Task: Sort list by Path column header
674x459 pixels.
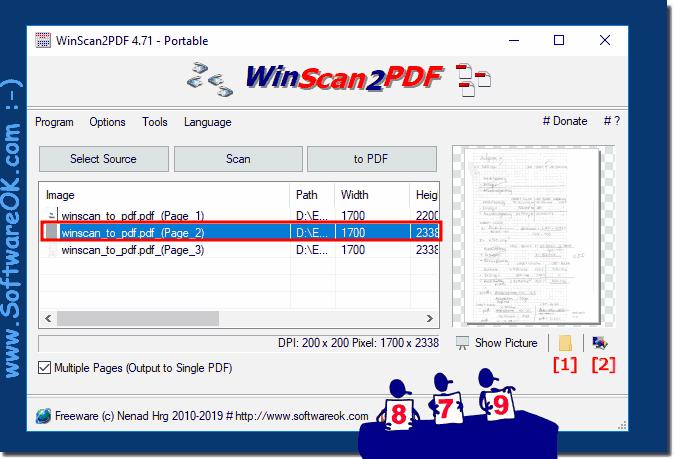Action: pyautogui.click(x=312, y=195)
